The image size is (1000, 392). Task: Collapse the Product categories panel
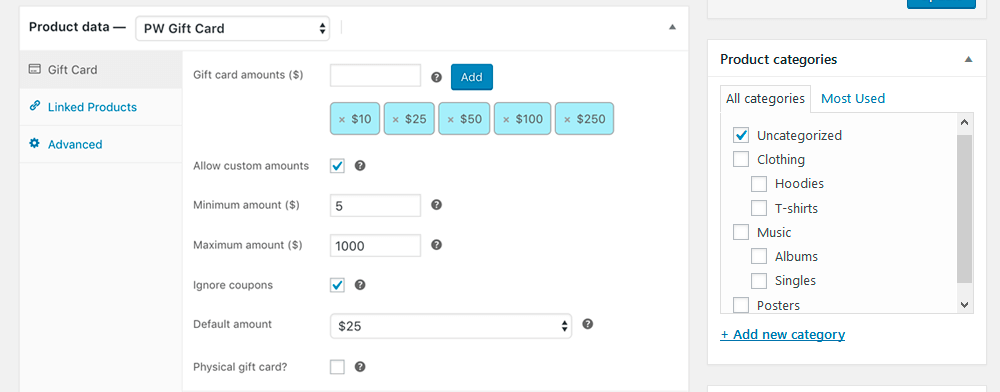pyautogui.click(x=968, y=59)
